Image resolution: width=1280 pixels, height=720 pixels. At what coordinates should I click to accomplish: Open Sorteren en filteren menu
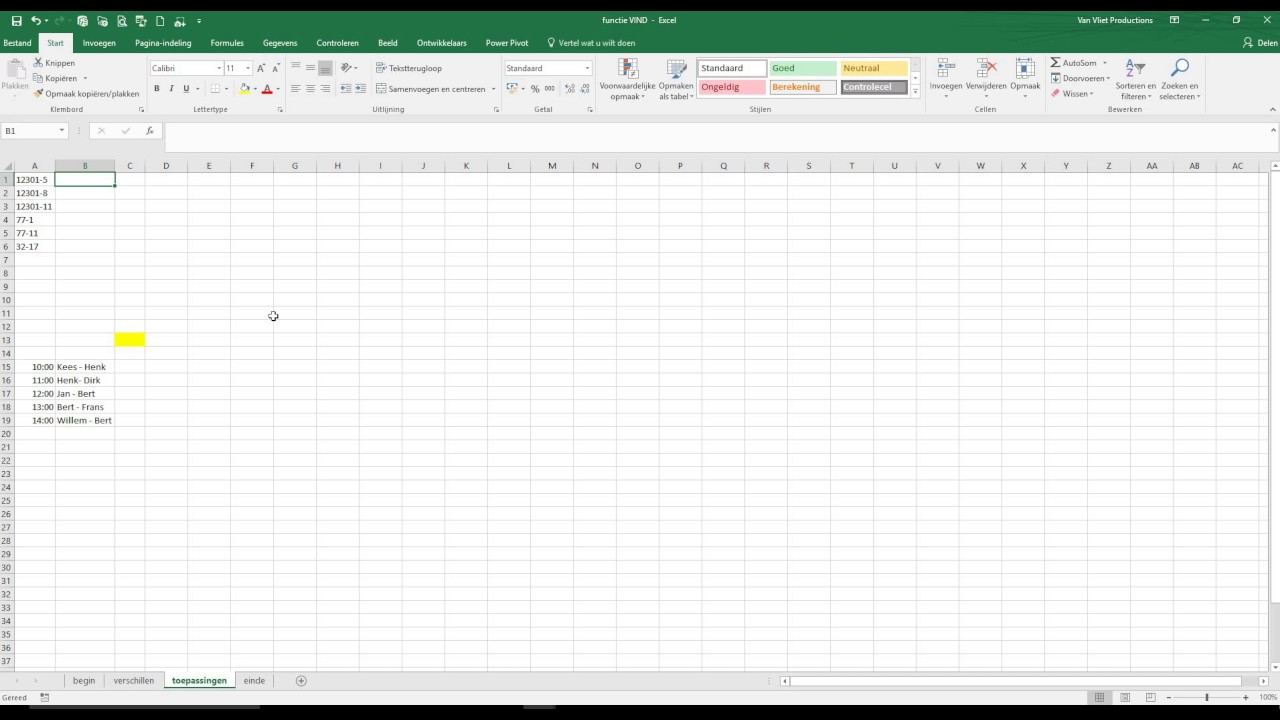pos(1136,80)
